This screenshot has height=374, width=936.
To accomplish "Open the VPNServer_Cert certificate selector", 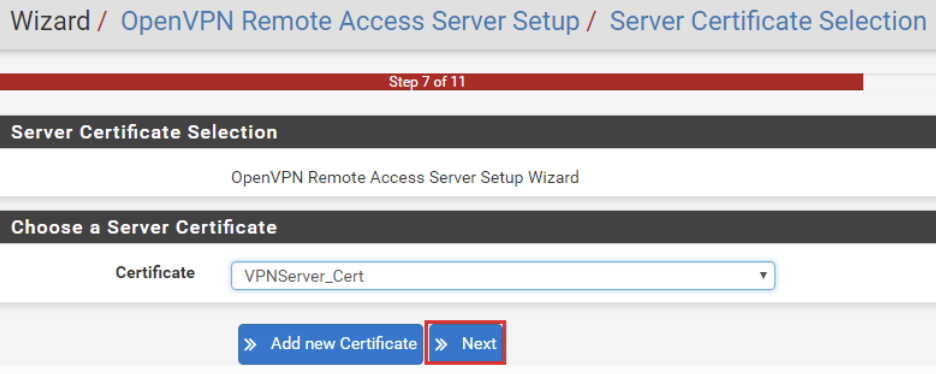I will pyautogui.click(x=503, y=276).
